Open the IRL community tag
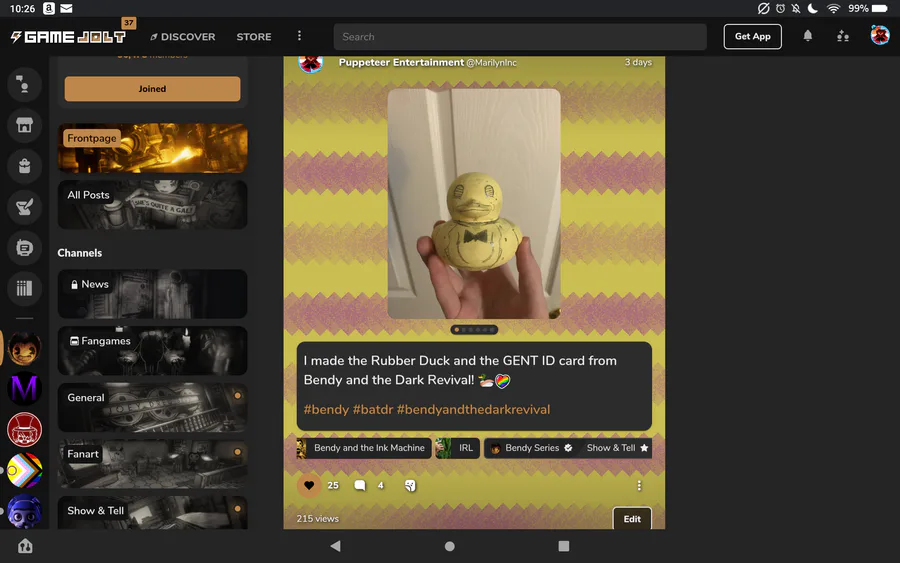The width and height of the screenshot is (900, 563). 457,448
